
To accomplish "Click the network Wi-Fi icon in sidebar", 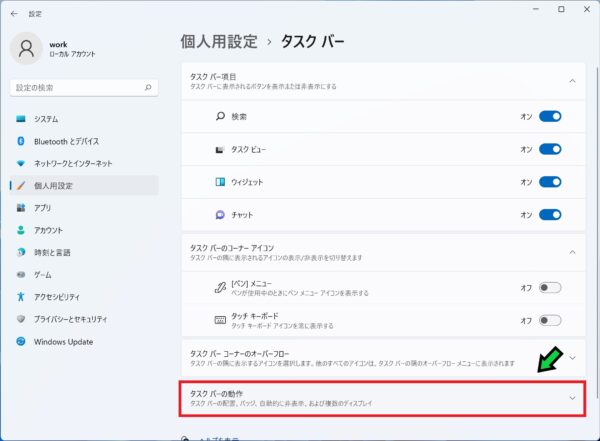I will click(21, 163).
